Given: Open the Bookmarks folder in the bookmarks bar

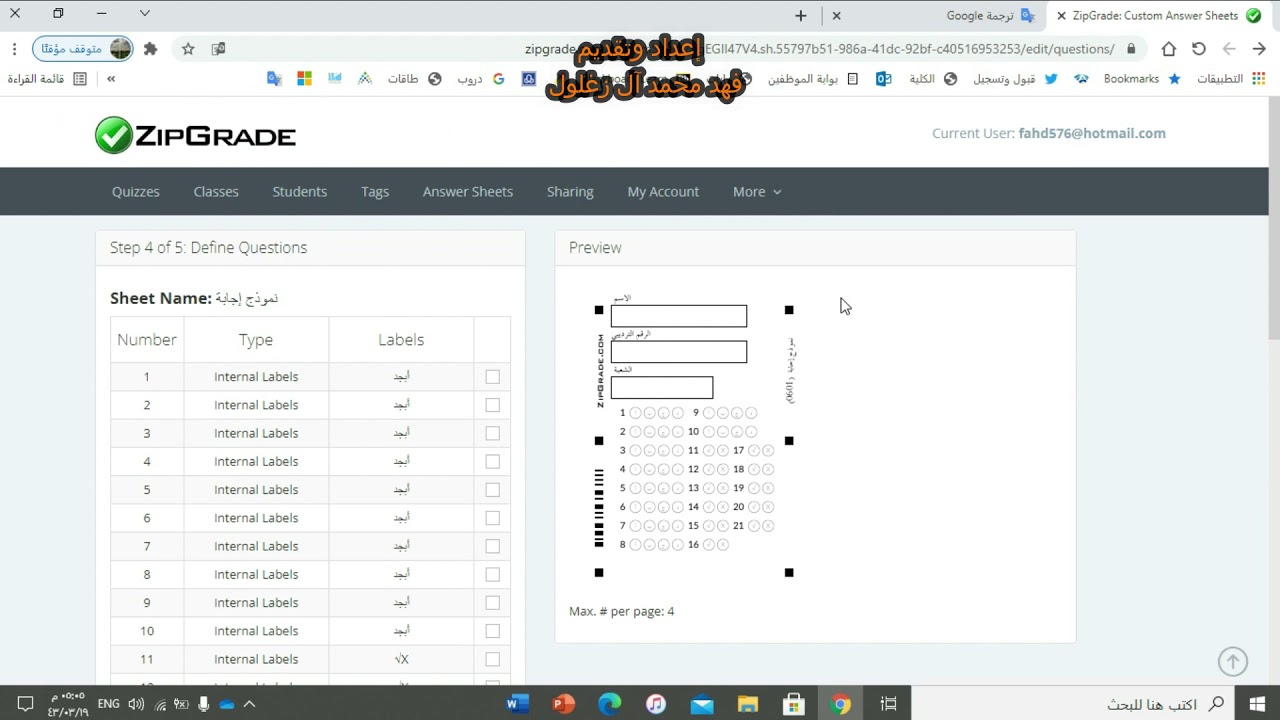Looking at the screenshot, I should 1142,79.
